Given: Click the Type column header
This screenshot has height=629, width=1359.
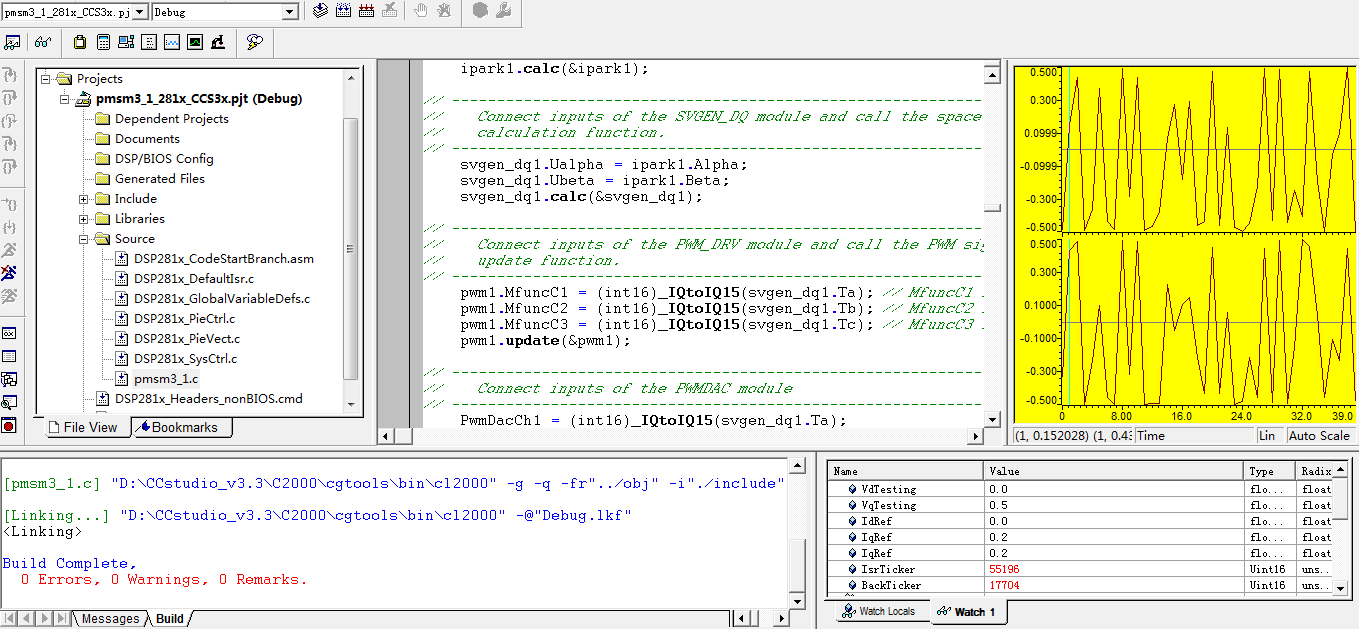Looking at the screenshot, I should 1271,471.
